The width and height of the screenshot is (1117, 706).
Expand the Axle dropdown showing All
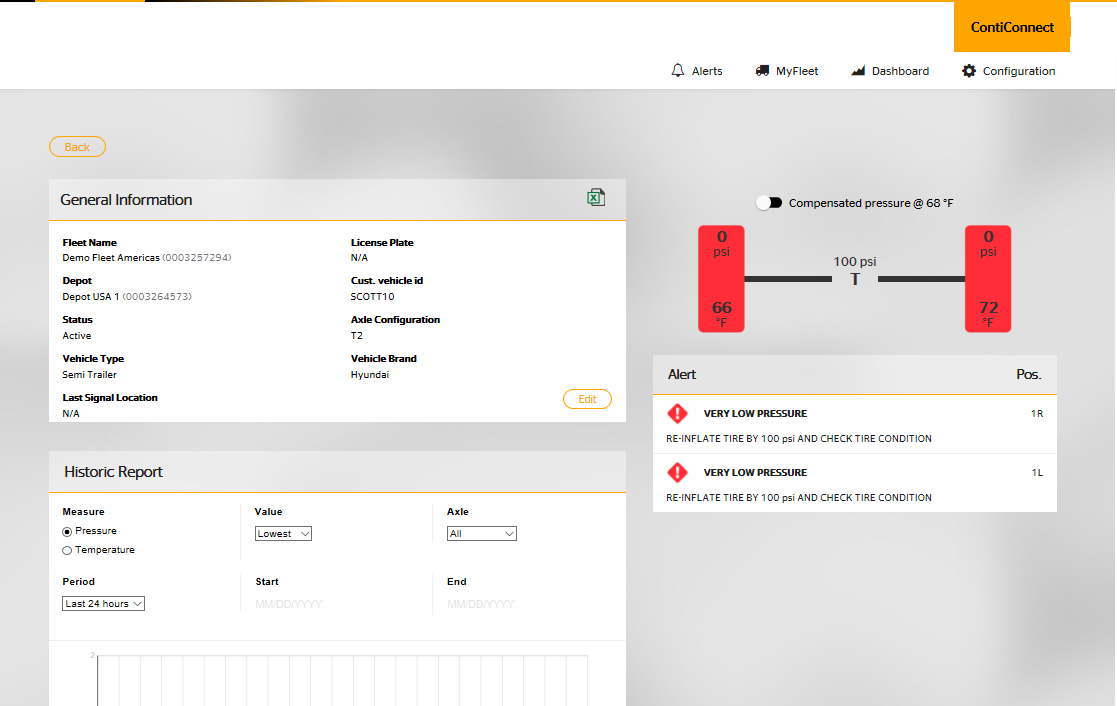click(481, 534)
